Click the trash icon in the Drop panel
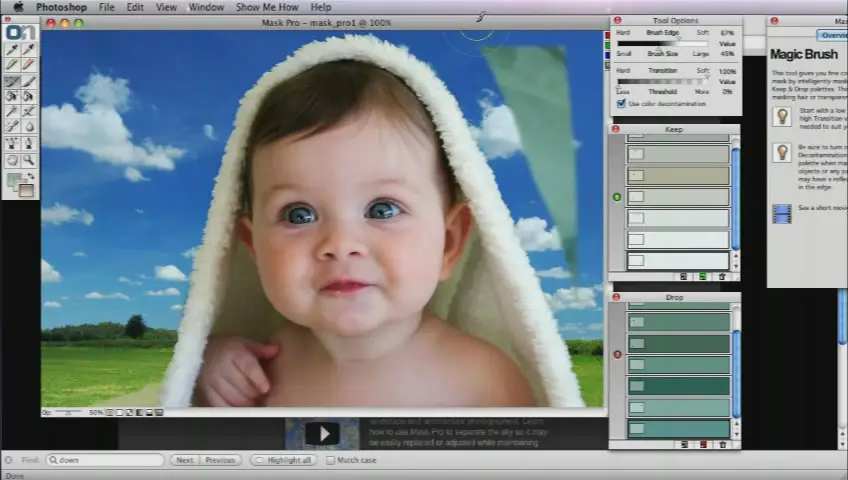The height and width of the screenshot is (480, 848). tap(723, 445)
